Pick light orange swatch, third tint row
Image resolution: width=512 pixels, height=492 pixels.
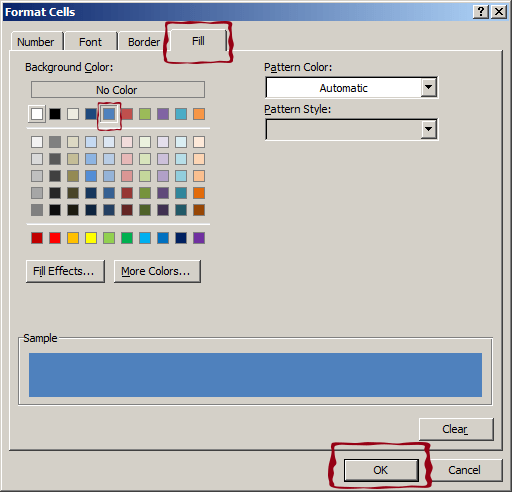click(x=199, y=176)
